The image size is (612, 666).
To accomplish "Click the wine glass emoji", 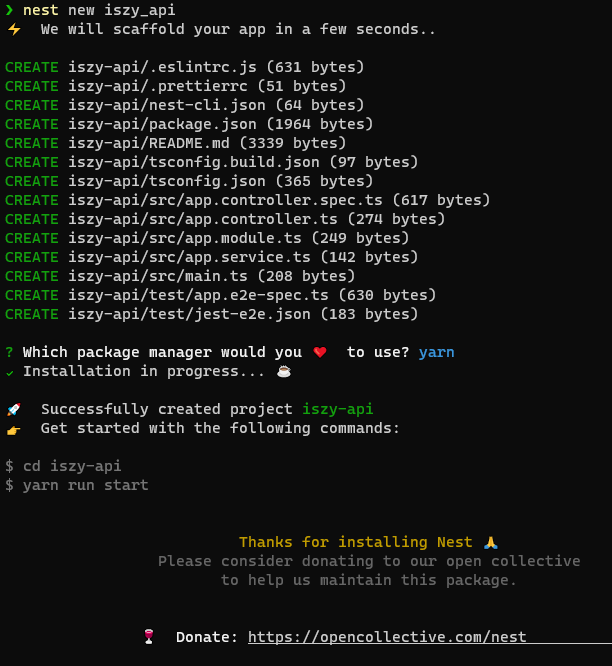I will tap(150, 637).
